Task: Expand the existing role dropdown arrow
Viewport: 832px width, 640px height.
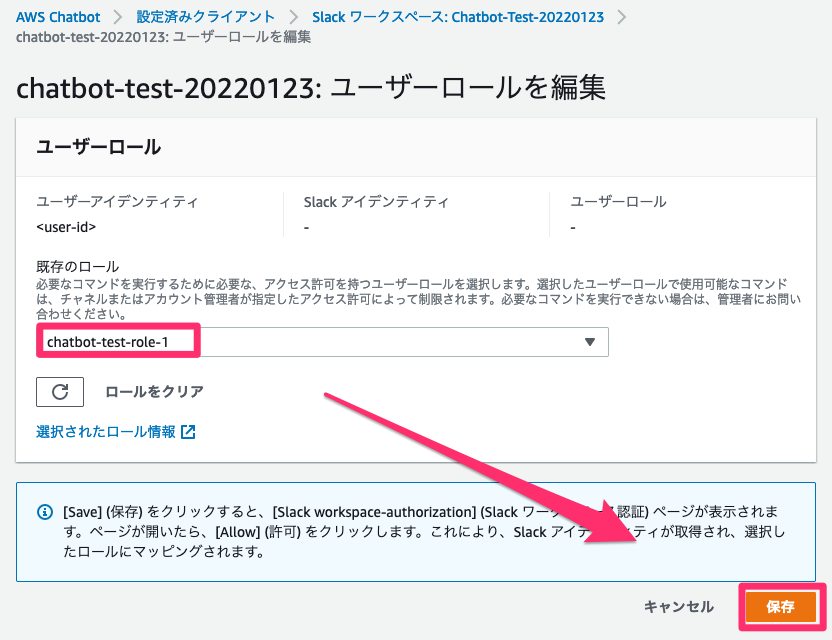Action: (590, 342)
